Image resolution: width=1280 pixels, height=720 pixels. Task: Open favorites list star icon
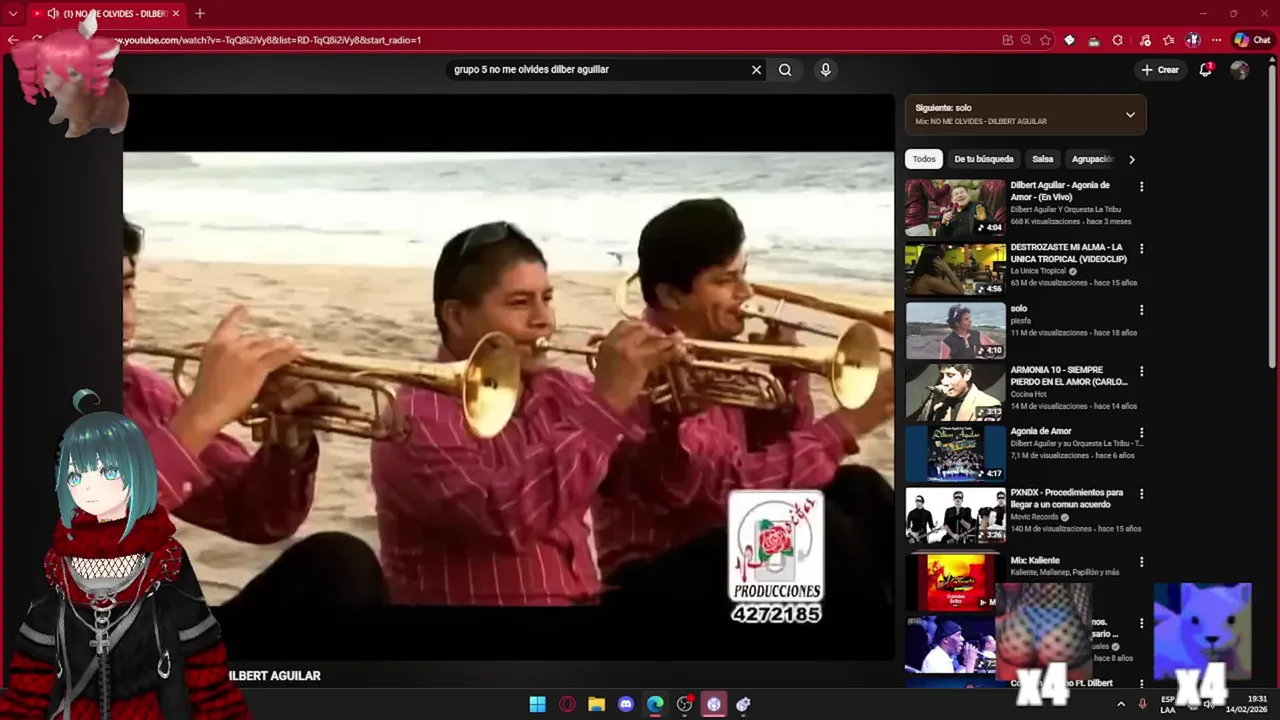click(1168, 41)
